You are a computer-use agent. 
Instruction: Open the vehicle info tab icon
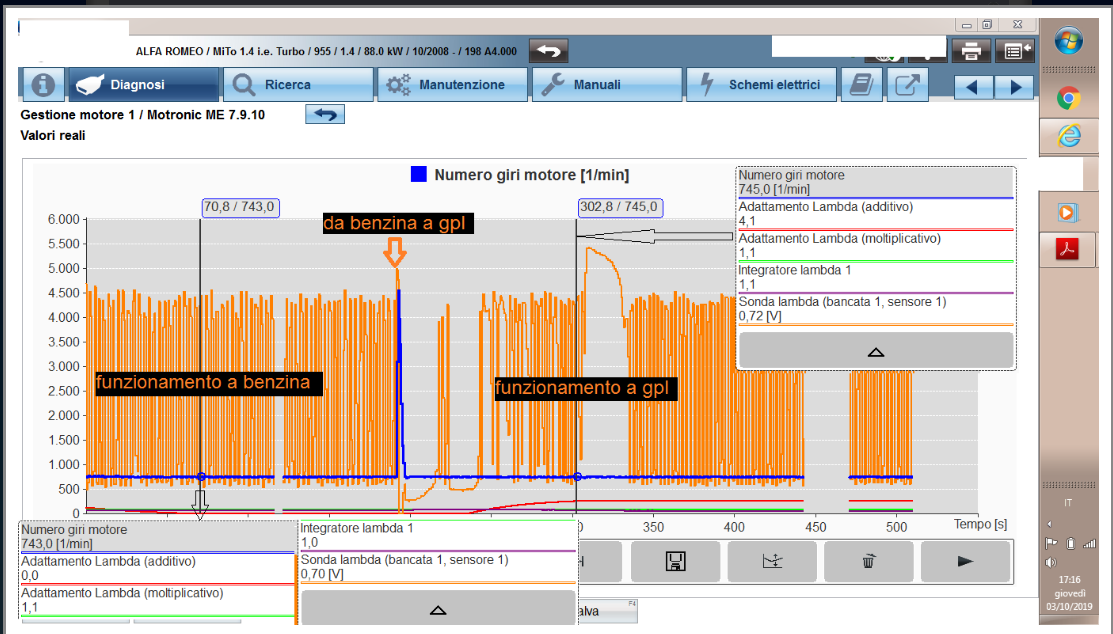click(43, 84)
